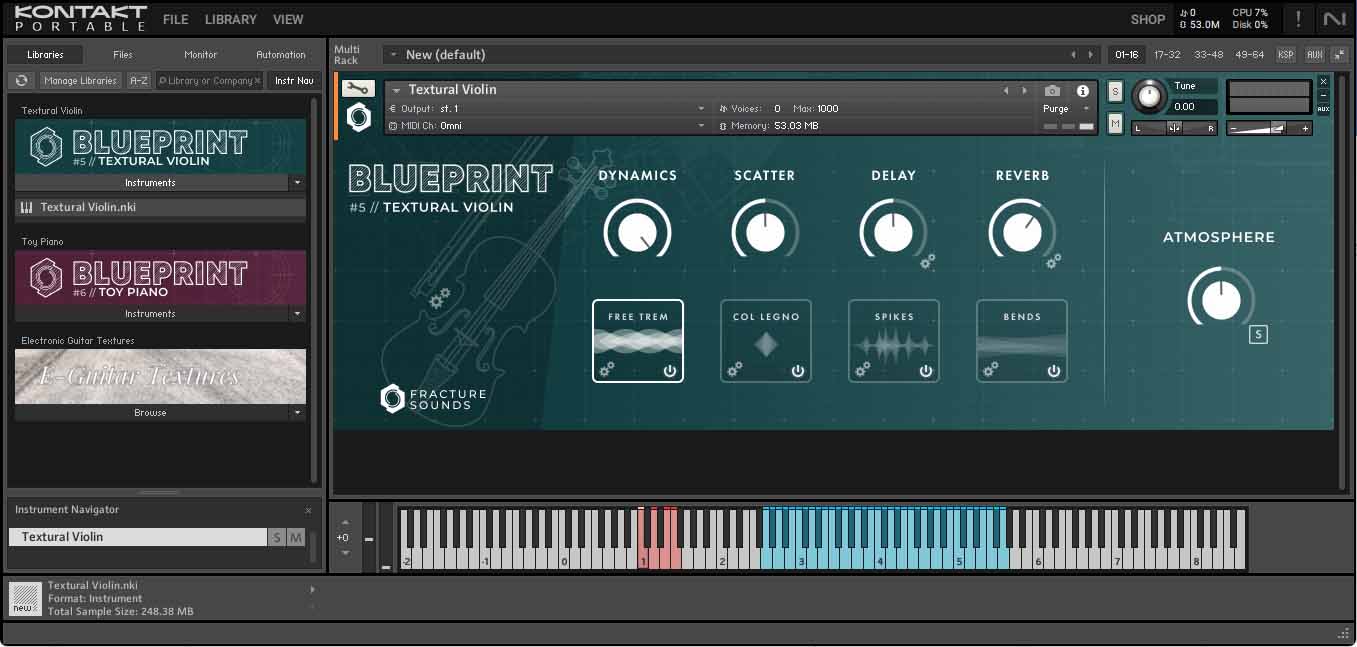
Task: Open the SHOP link
Action: tap(1148, 19)
